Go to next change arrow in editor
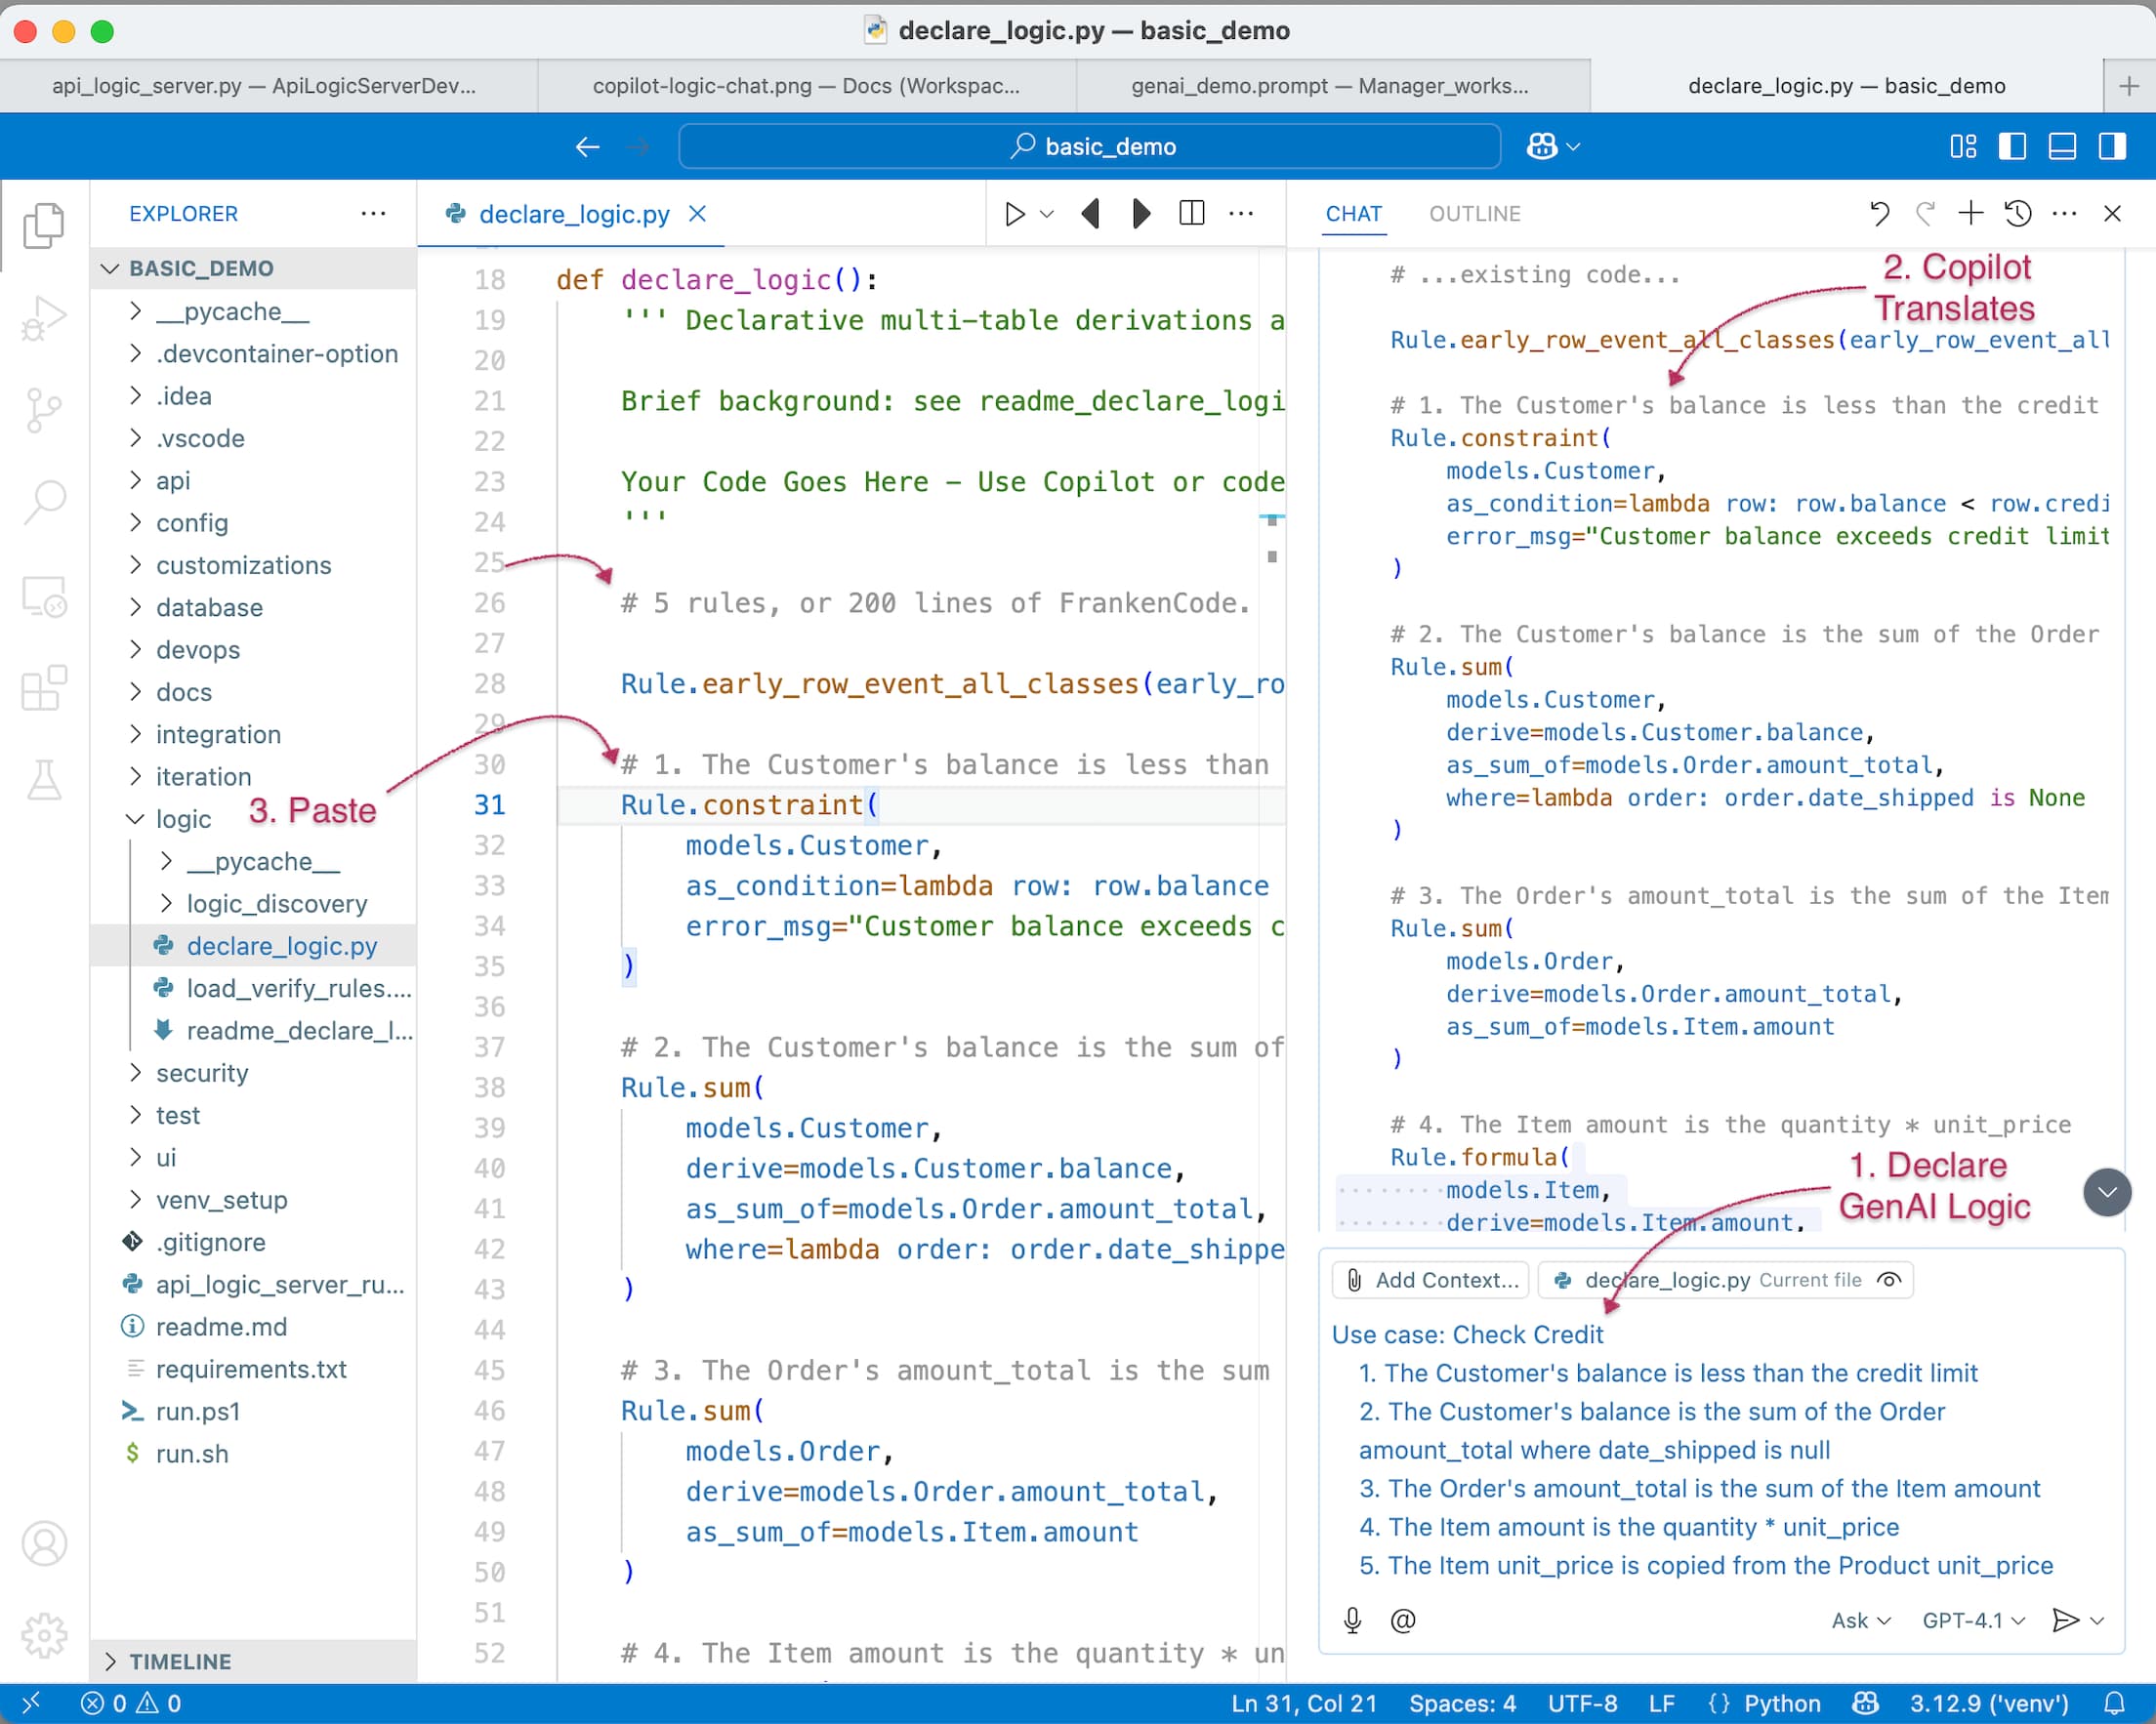The image size is (2156, 1724). tap(1140, 214)
